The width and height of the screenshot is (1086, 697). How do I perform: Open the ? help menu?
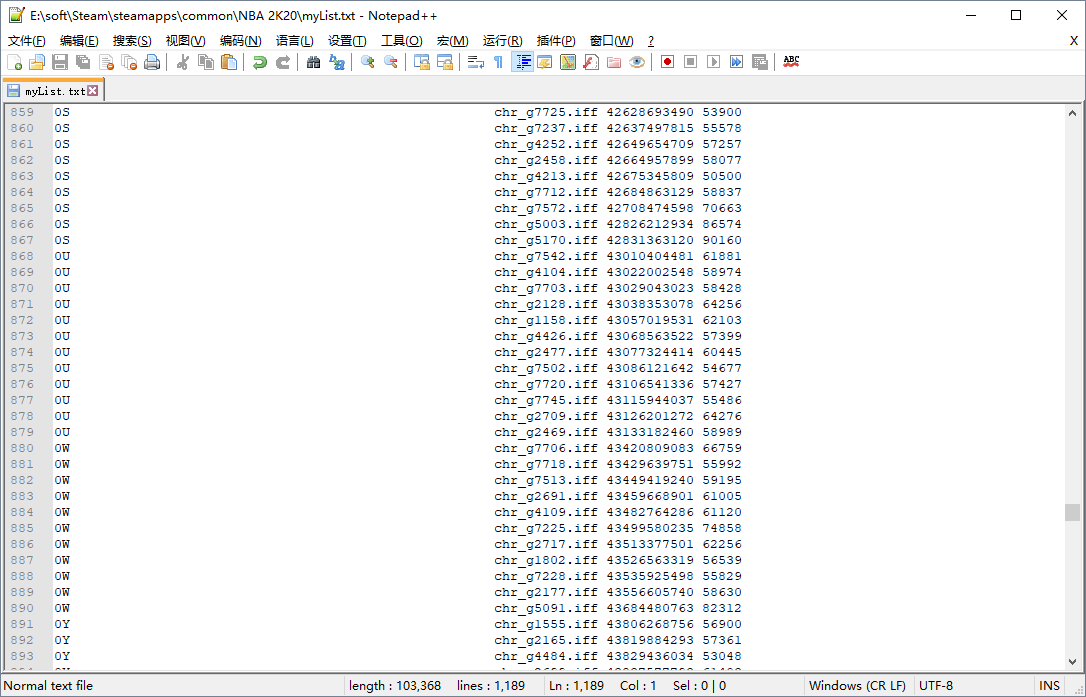coord(650,41)
